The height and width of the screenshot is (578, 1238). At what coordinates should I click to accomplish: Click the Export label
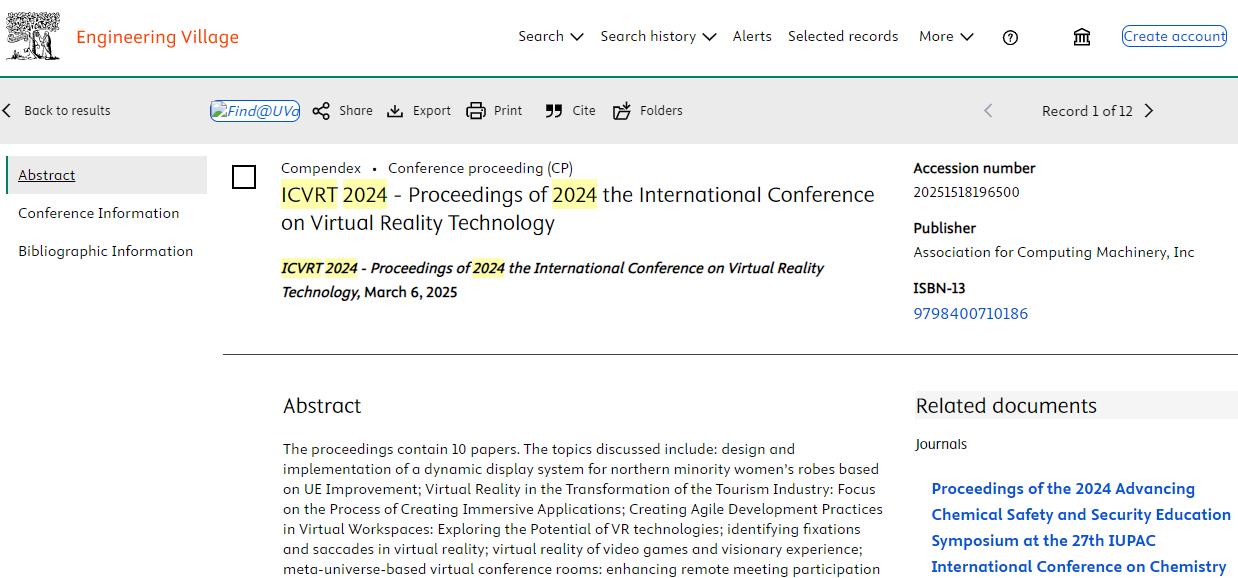pos(432,111)
